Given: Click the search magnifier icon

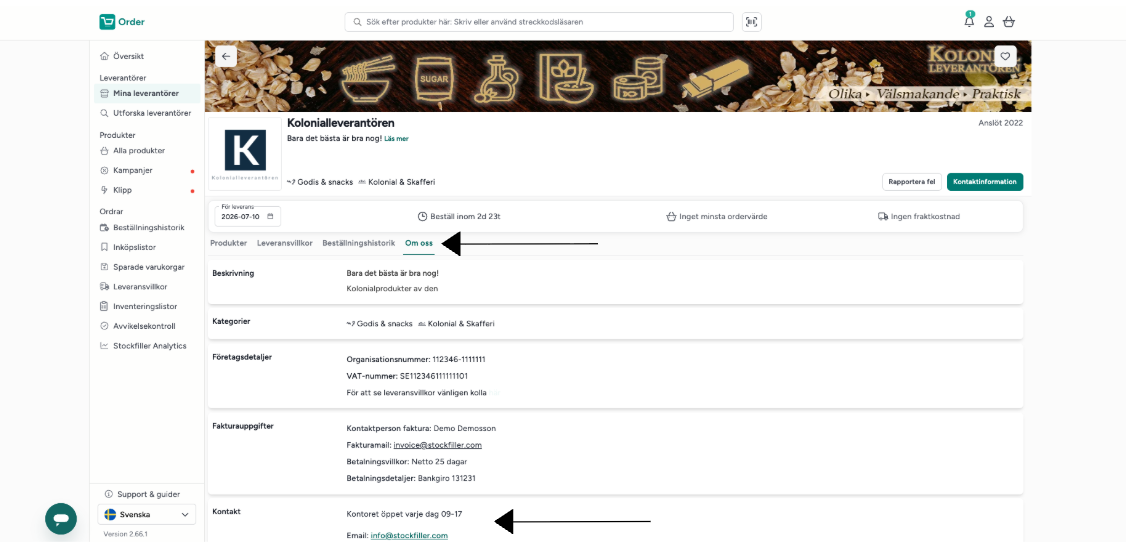Looking at the screenshot, I should coord(357,22).
